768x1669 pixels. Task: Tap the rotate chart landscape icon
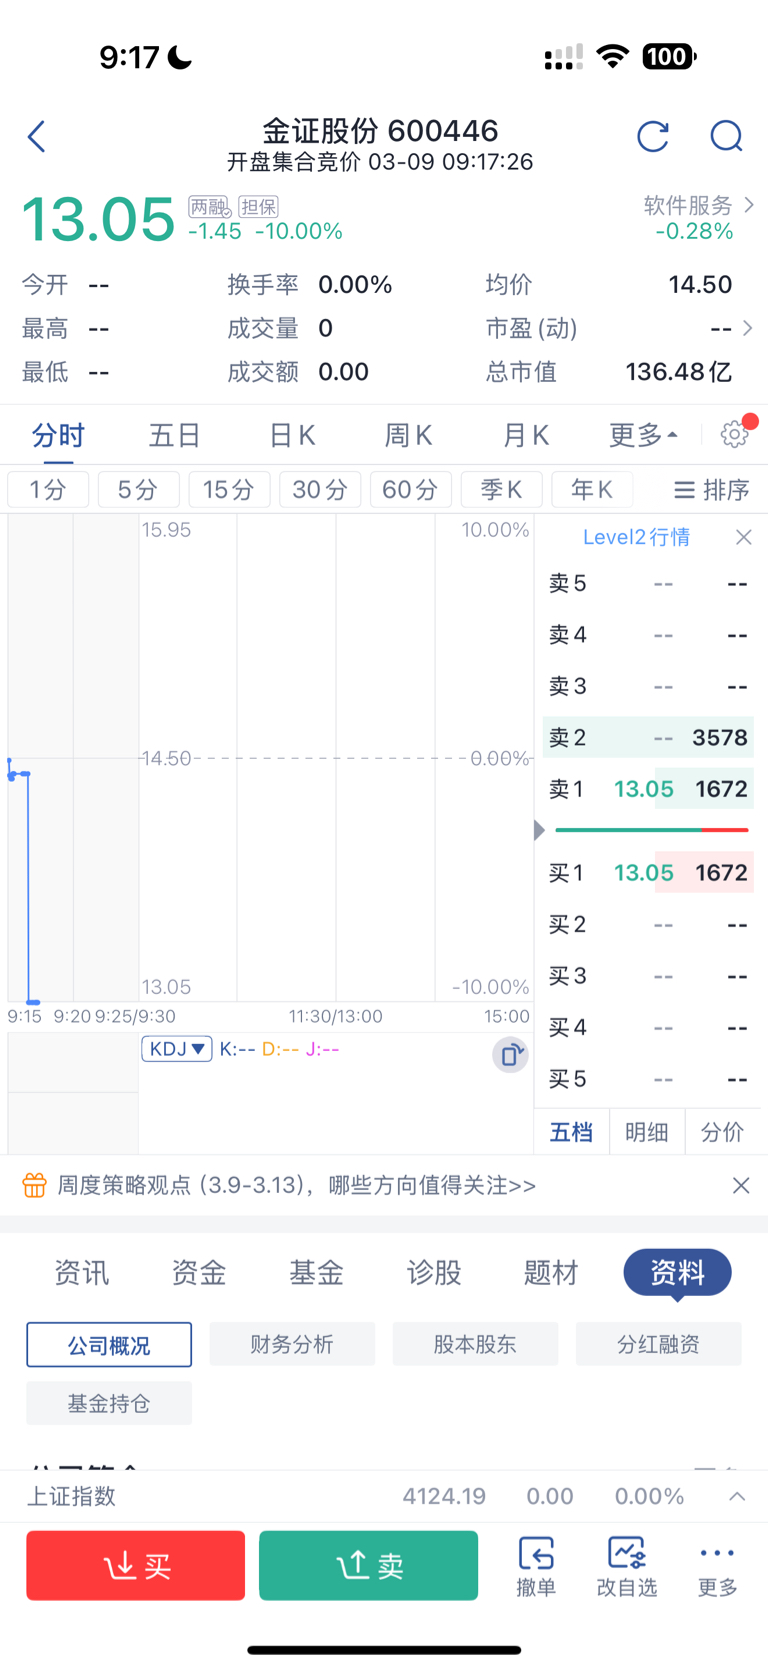(510, 1054)
